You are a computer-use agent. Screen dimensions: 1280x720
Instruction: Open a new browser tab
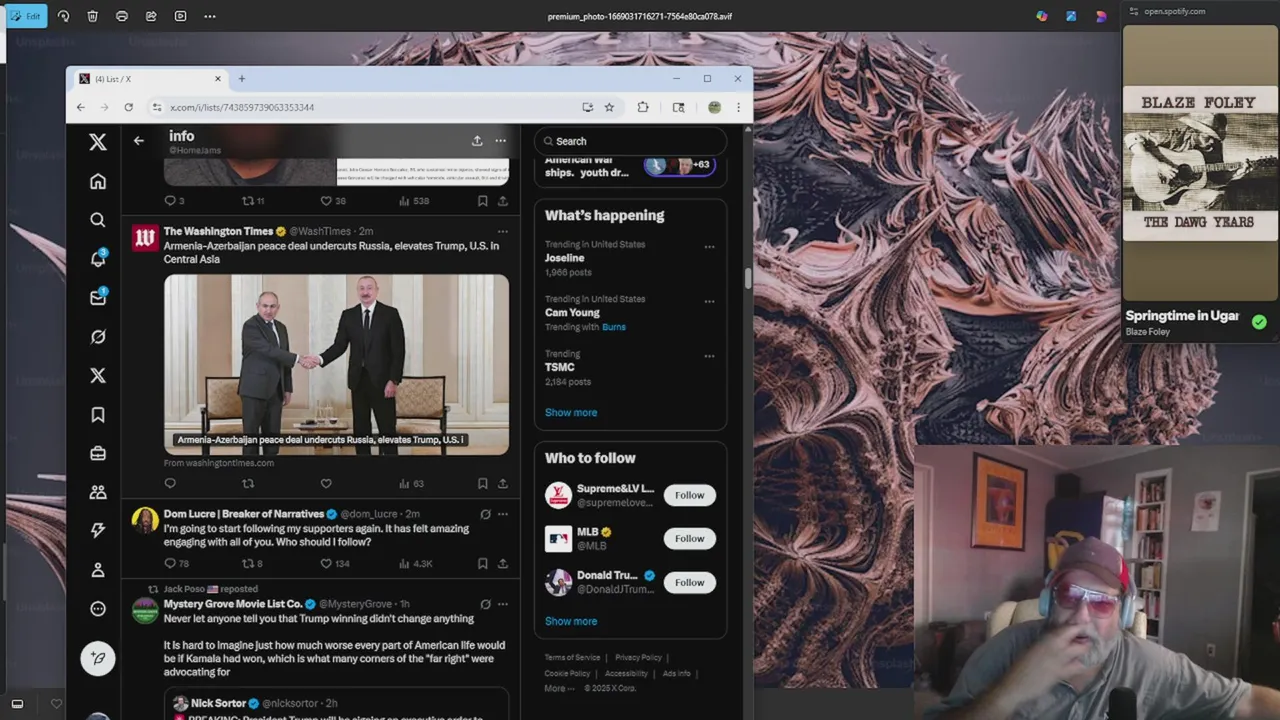[241, 79]
